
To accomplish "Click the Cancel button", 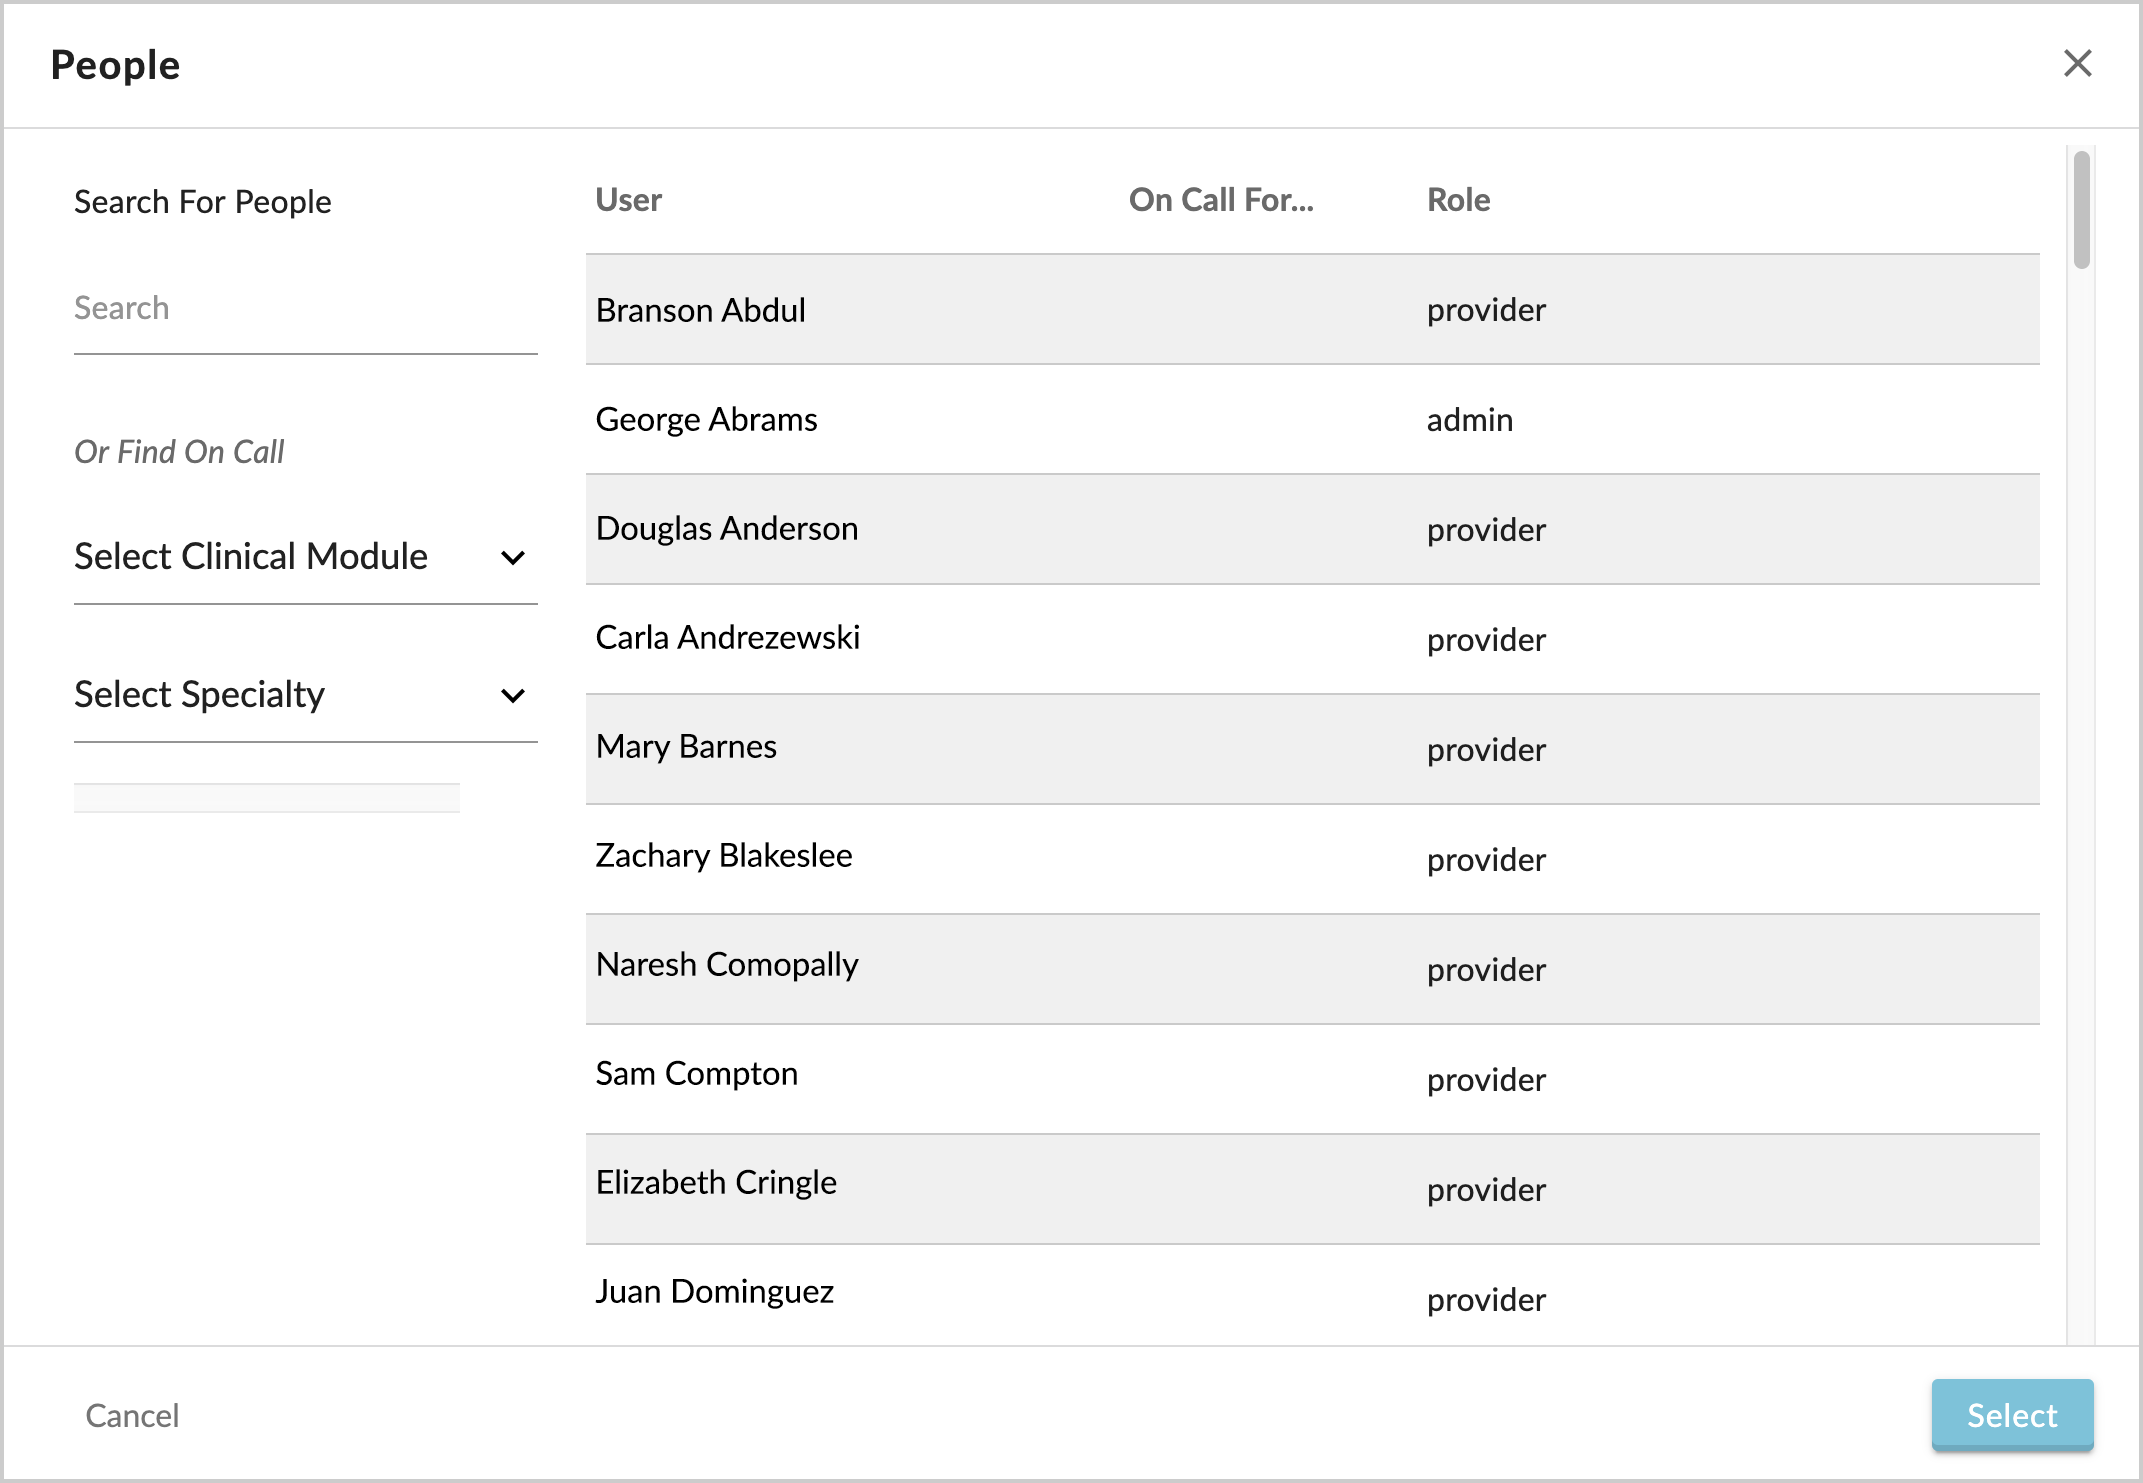I will pyautogui.click(x=132, y=1416).
